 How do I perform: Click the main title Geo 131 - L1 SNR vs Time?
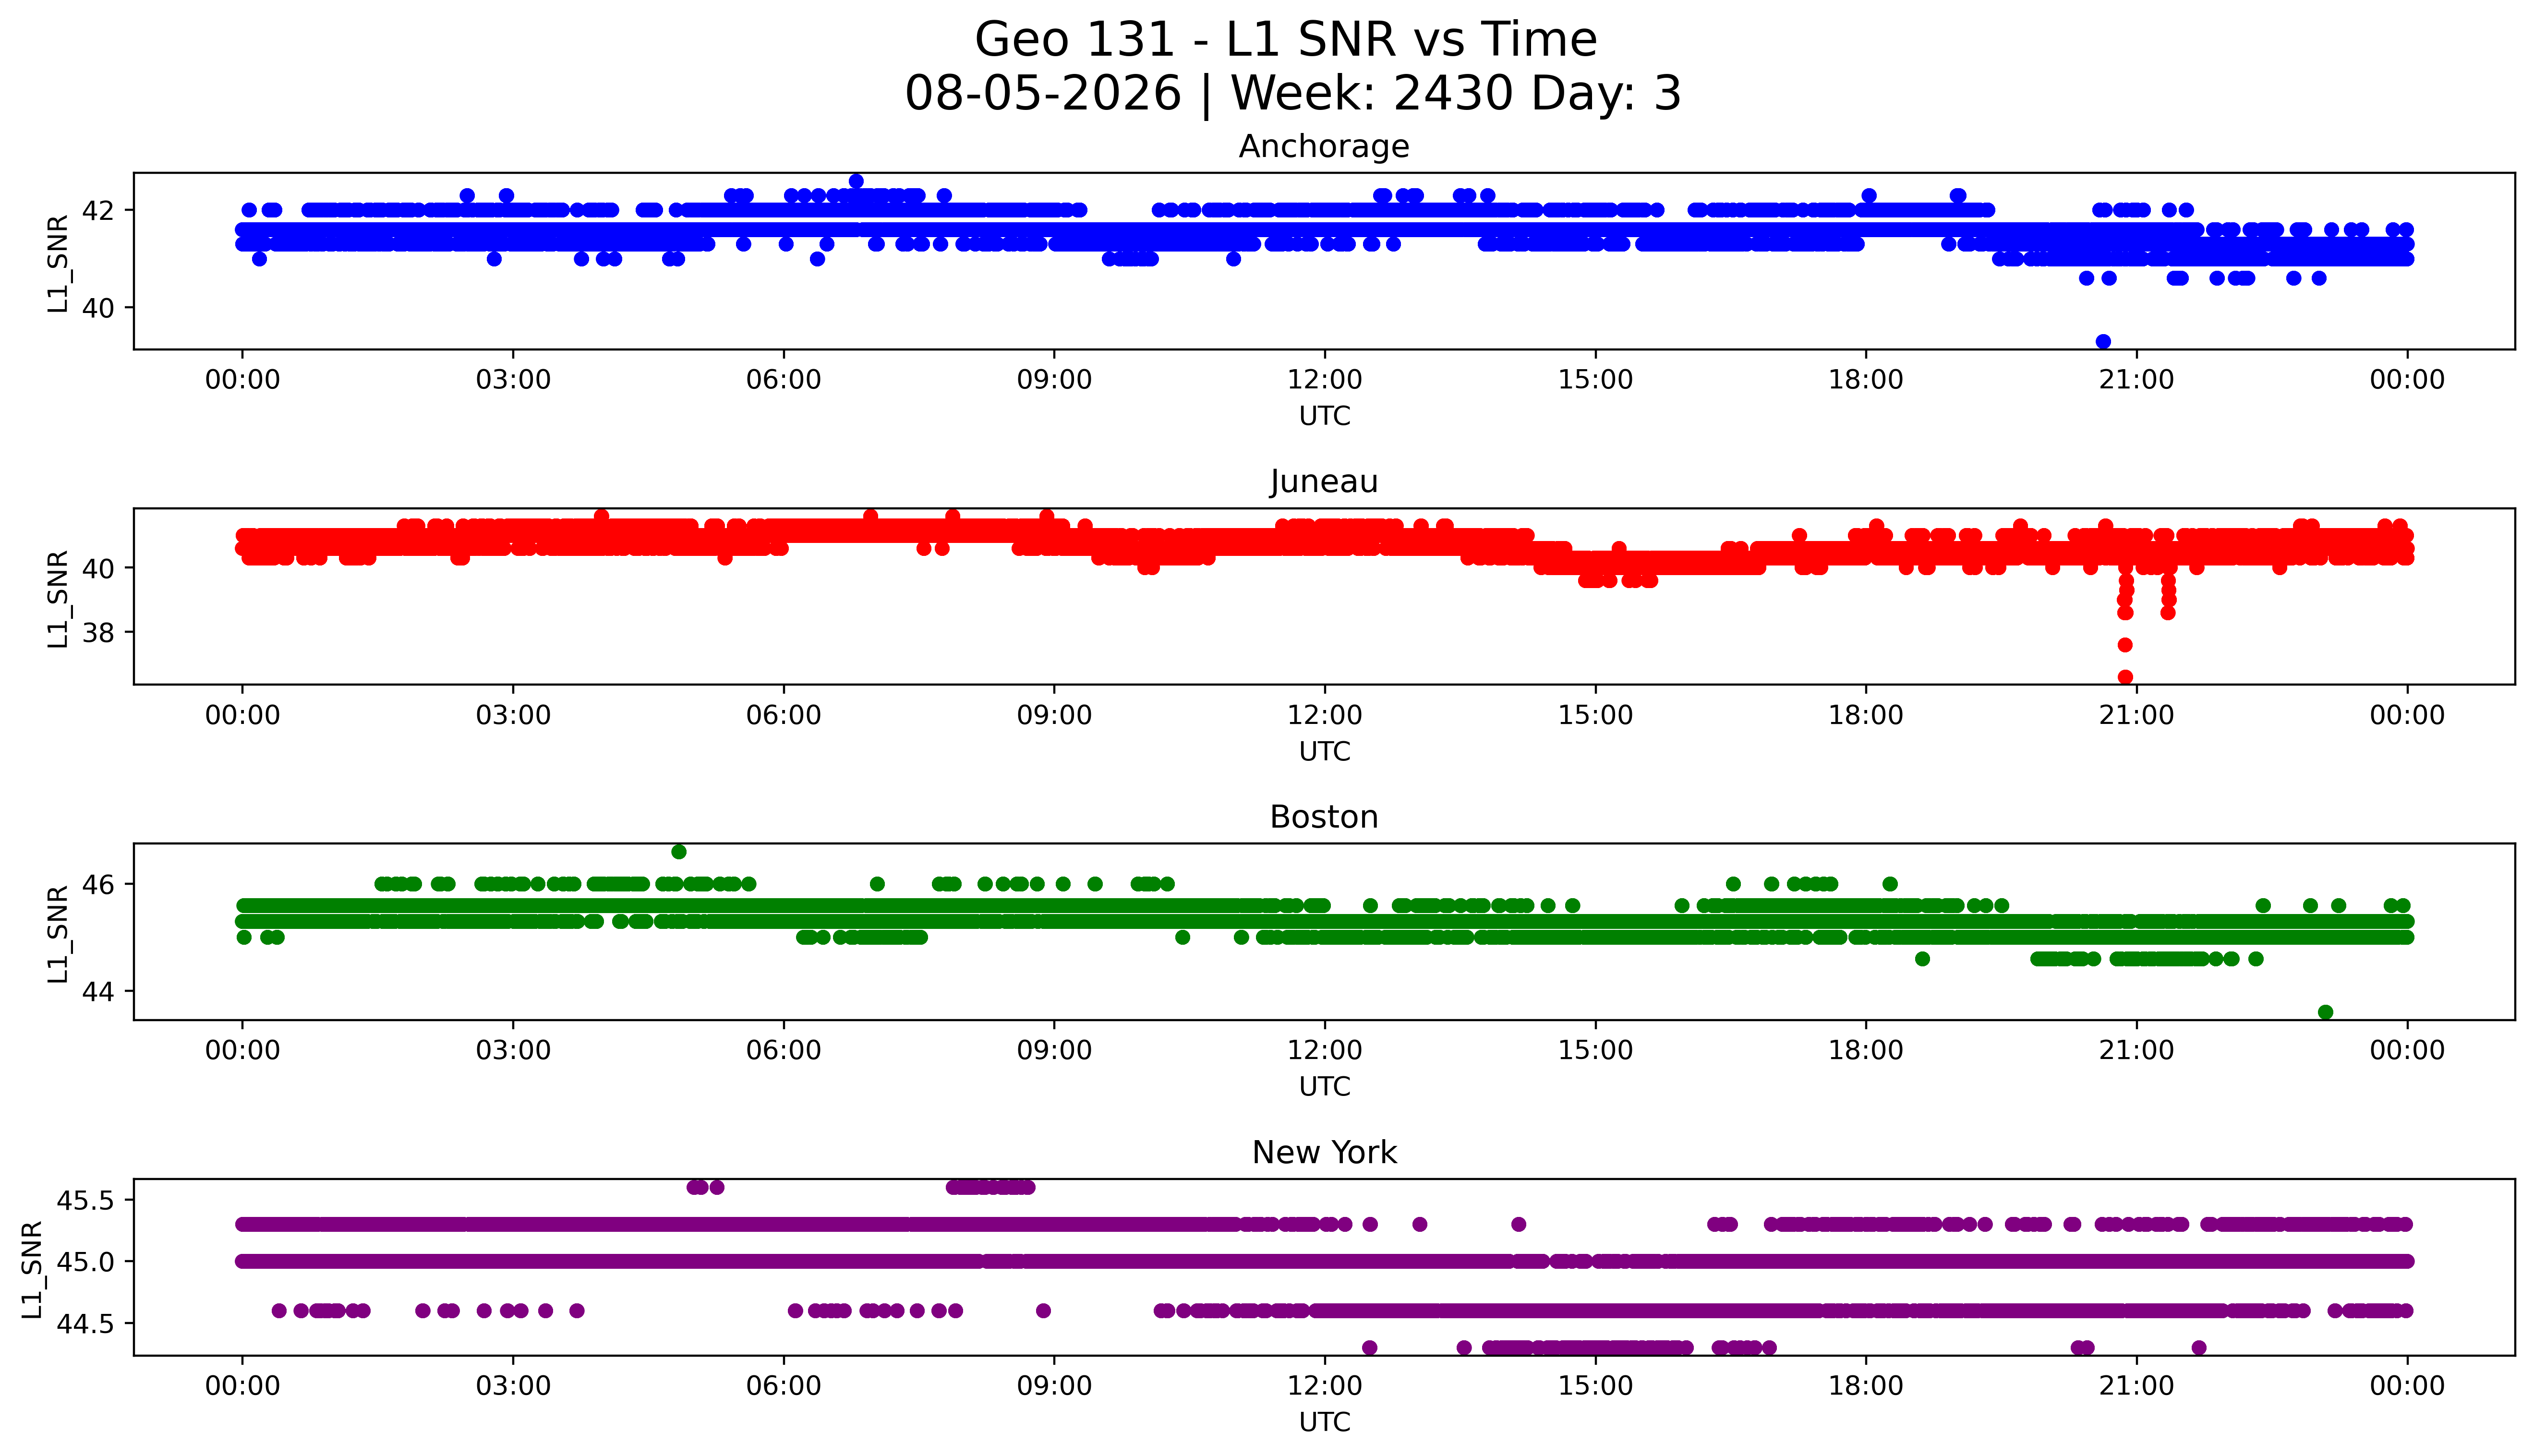pyautogui.click(x=1286, y=40)
